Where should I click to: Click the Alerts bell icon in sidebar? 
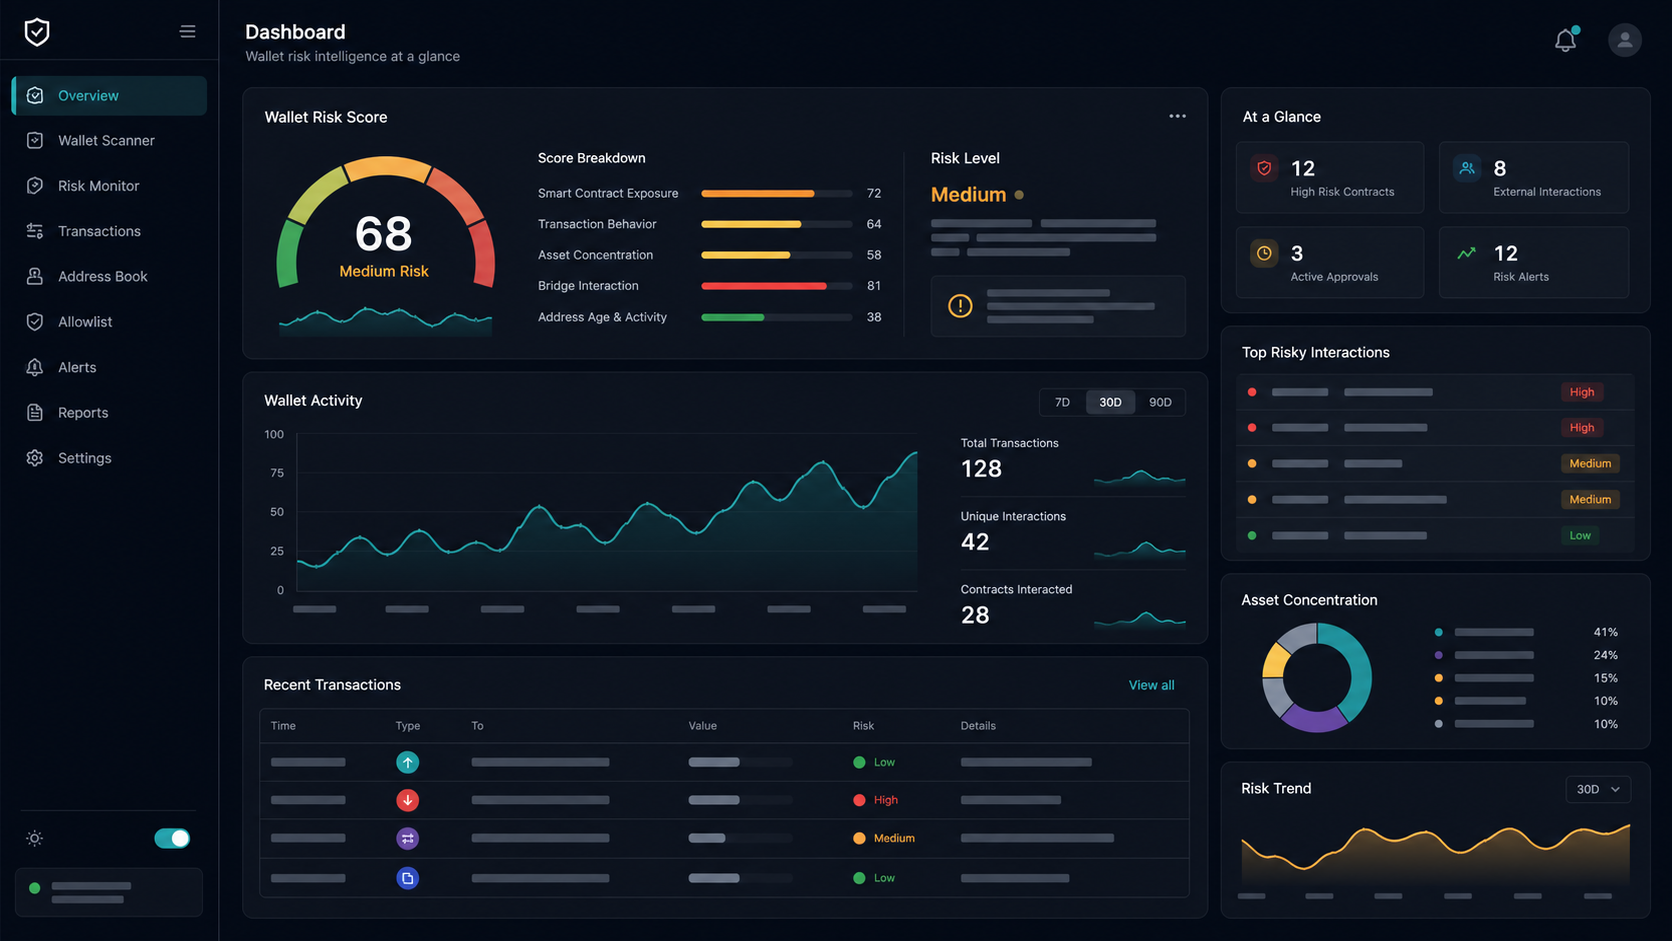click(35, 367)
